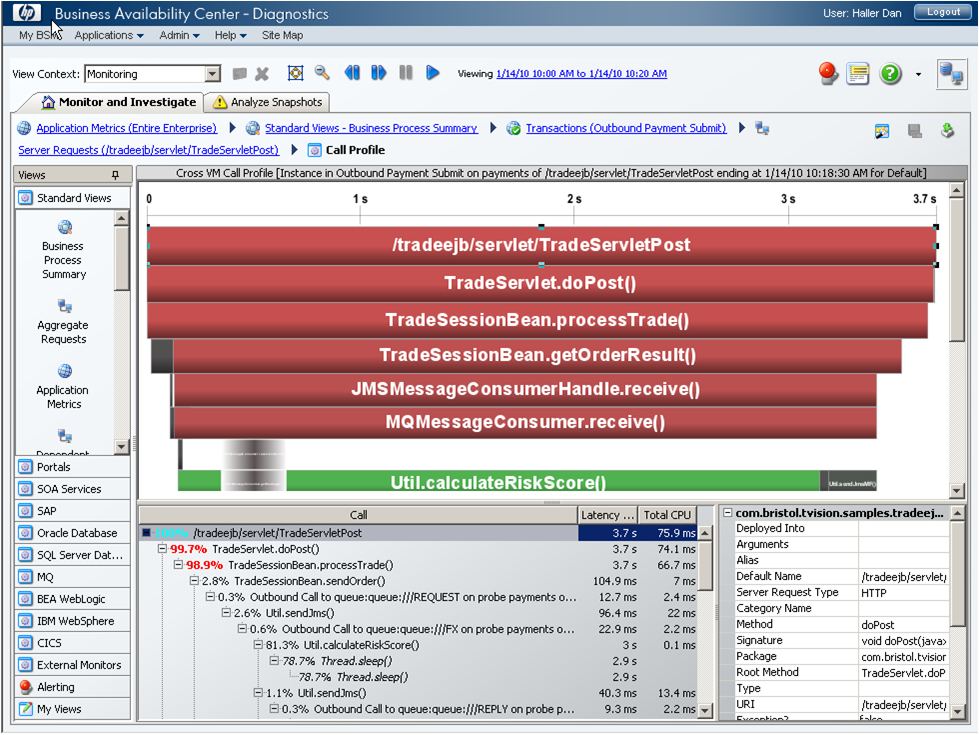Select the Monitor and Investigate tab
The width and height of the screenshot is (979, 735).
(x=119, y=102)
